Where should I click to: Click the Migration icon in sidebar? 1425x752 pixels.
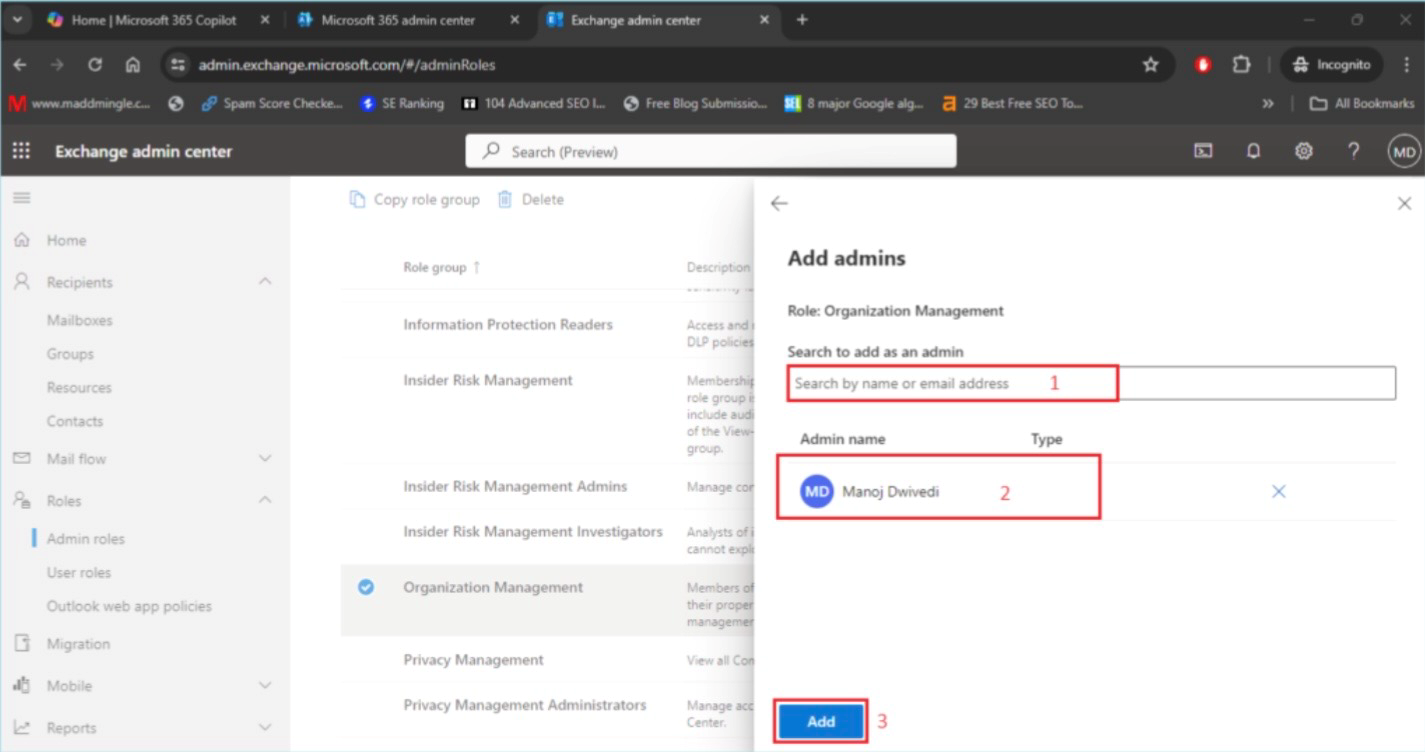pos(21,643)
